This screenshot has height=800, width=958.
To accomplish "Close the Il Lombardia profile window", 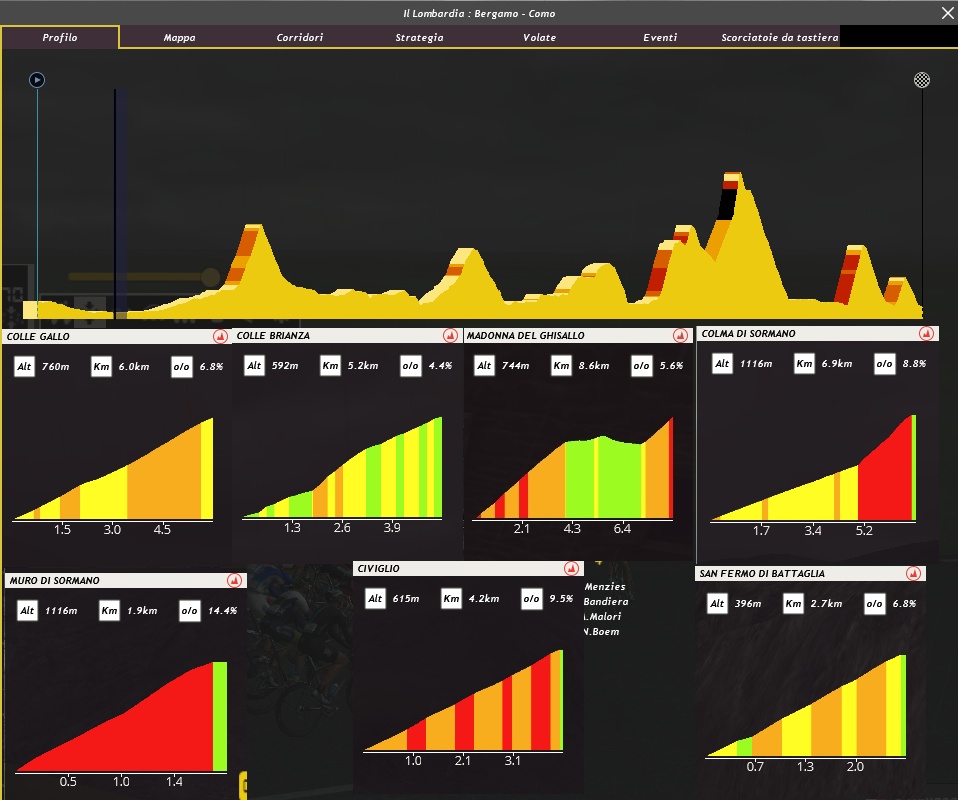I will click(947, 13).
